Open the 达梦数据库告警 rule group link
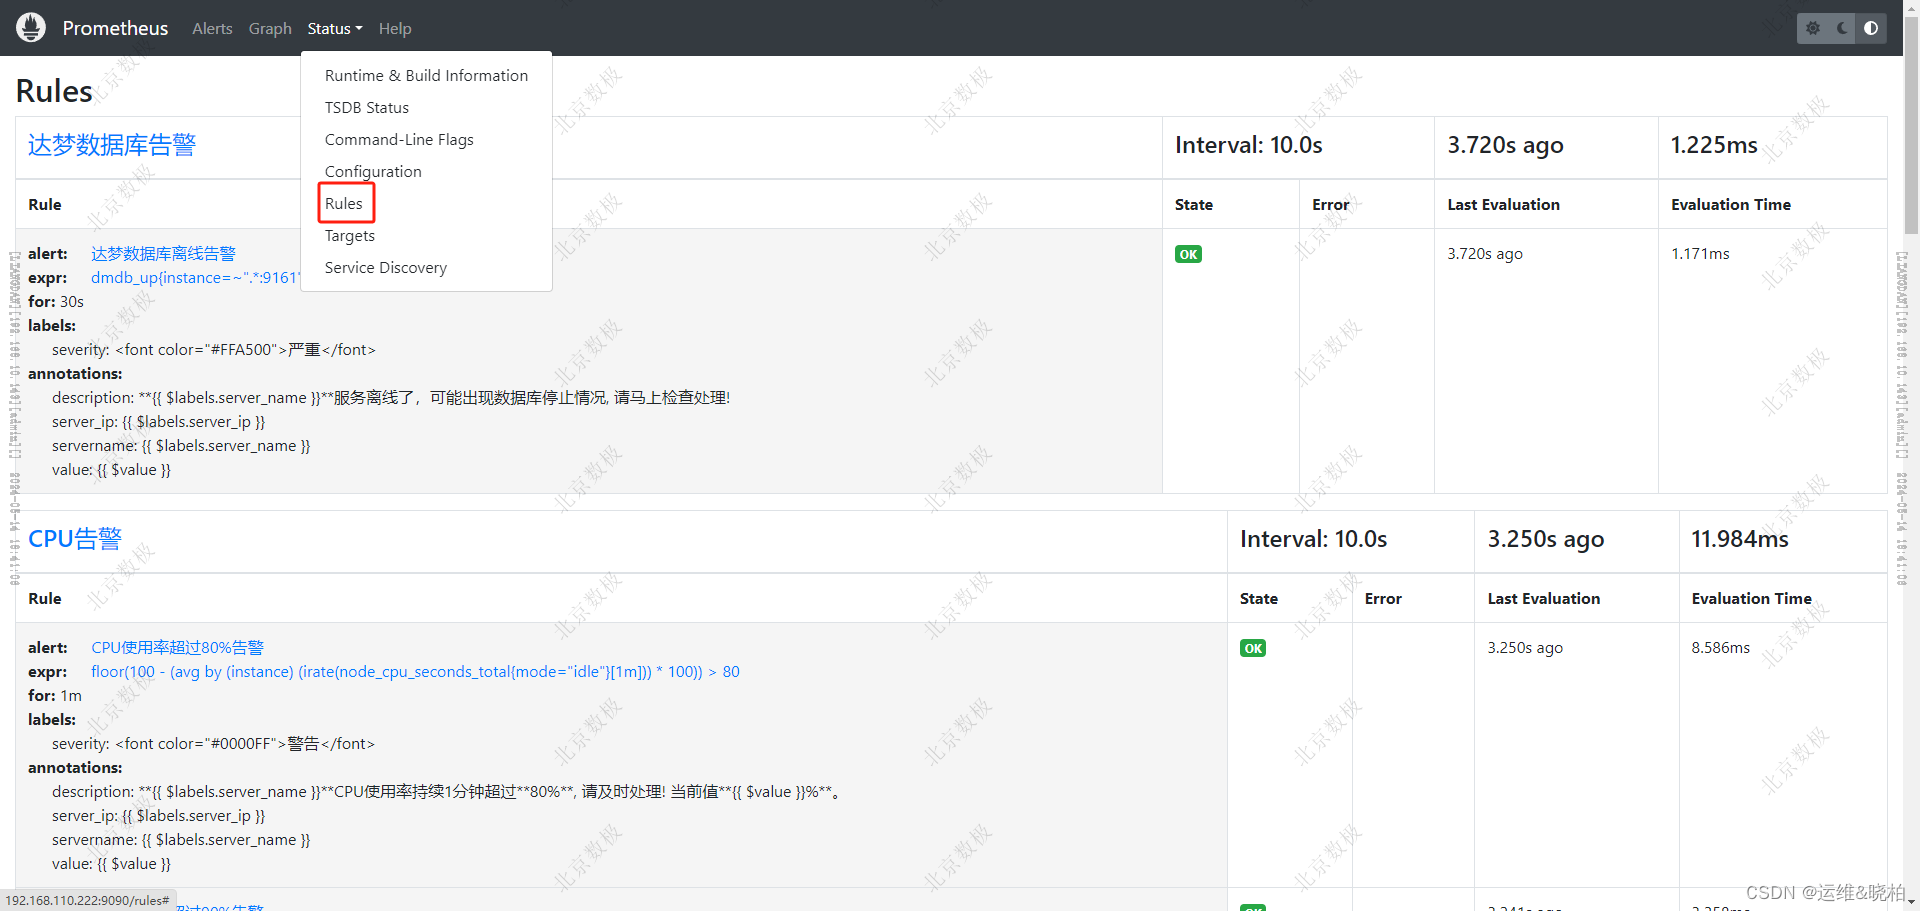Image resolution: width=1920 pixels, height=911 pixels. (x=112, y=145)
